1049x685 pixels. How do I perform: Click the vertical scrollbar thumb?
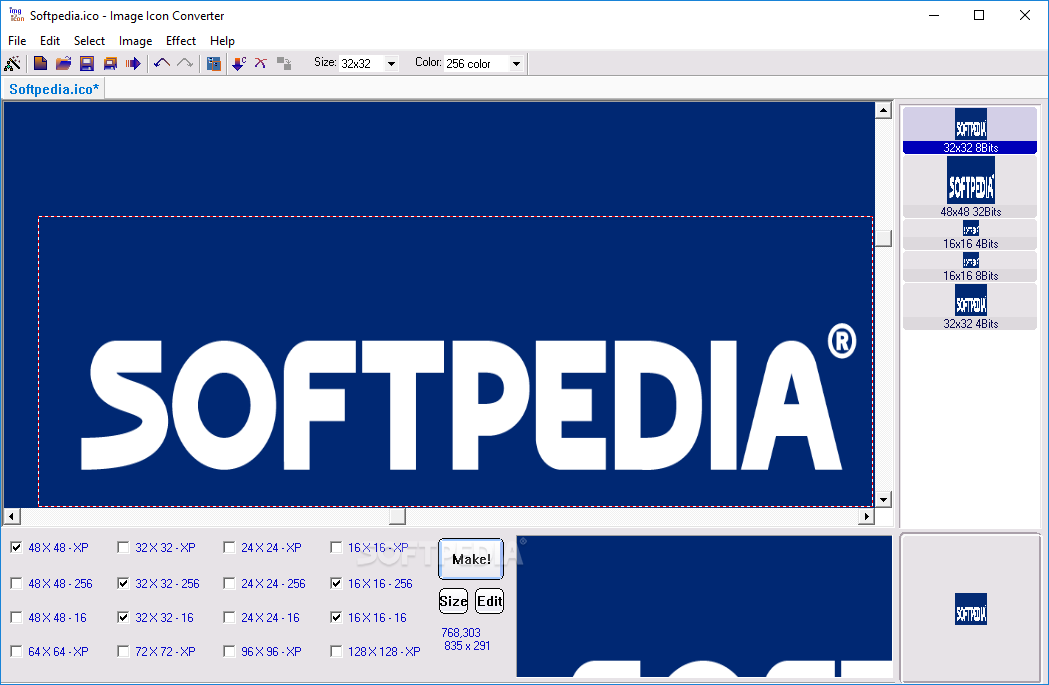click(x=883, y=239)
